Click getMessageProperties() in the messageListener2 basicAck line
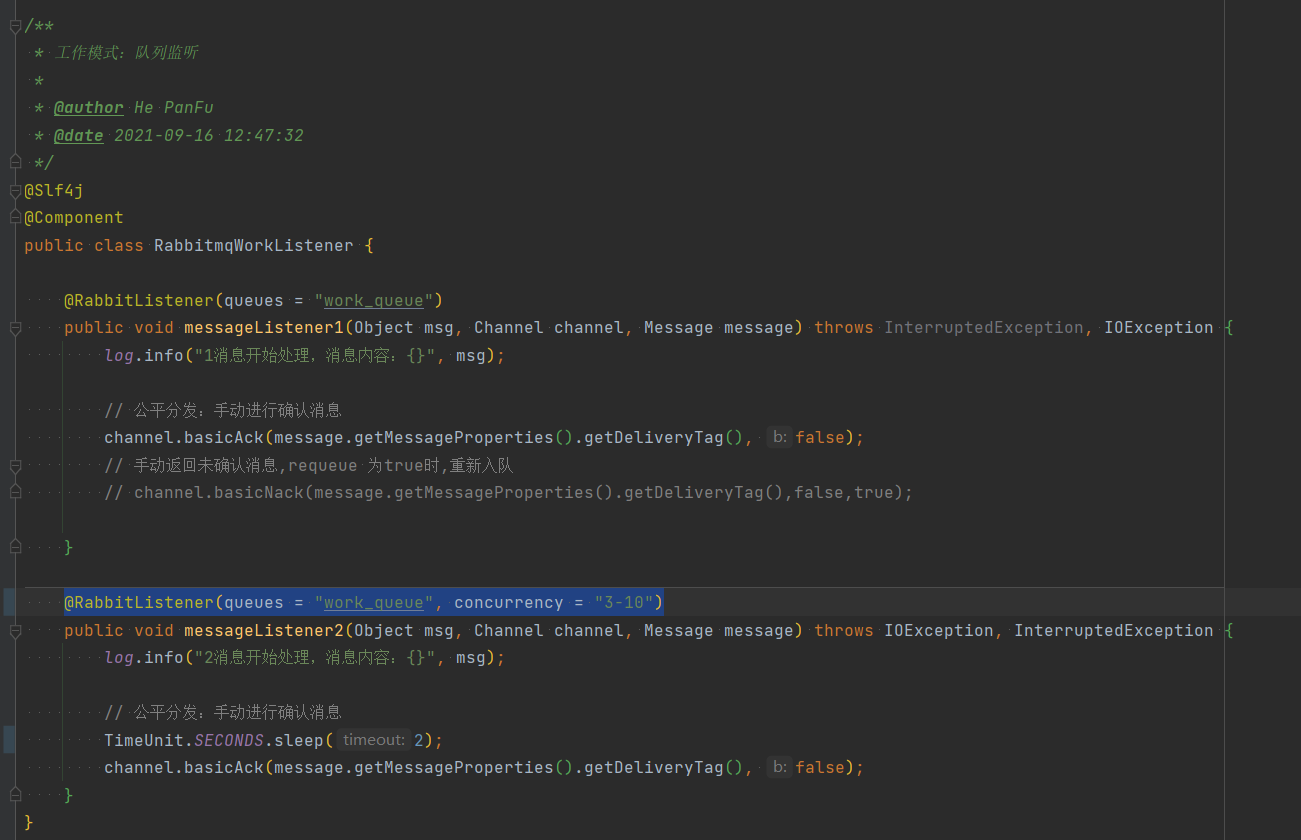 (x=464, y=767)
